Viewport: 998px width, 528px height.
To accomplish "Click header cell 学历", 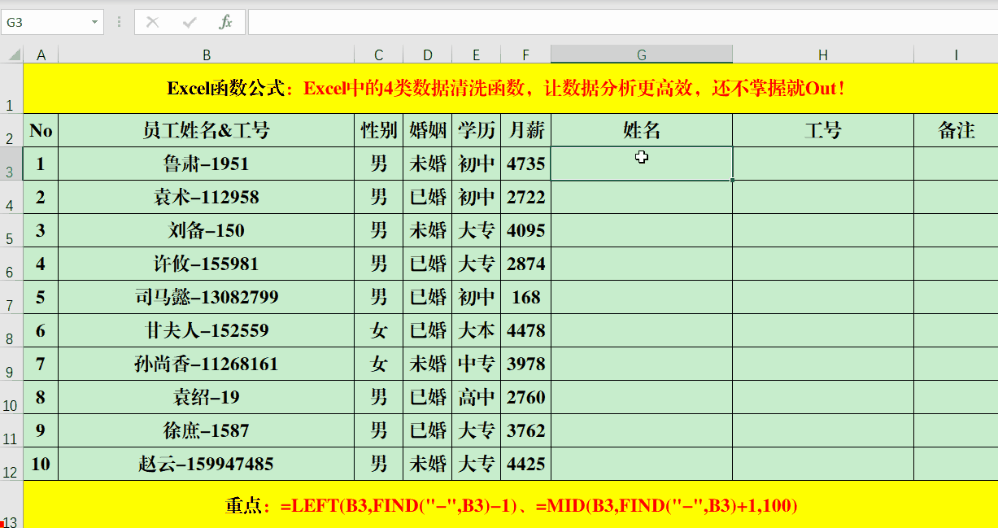I will 476,130.
